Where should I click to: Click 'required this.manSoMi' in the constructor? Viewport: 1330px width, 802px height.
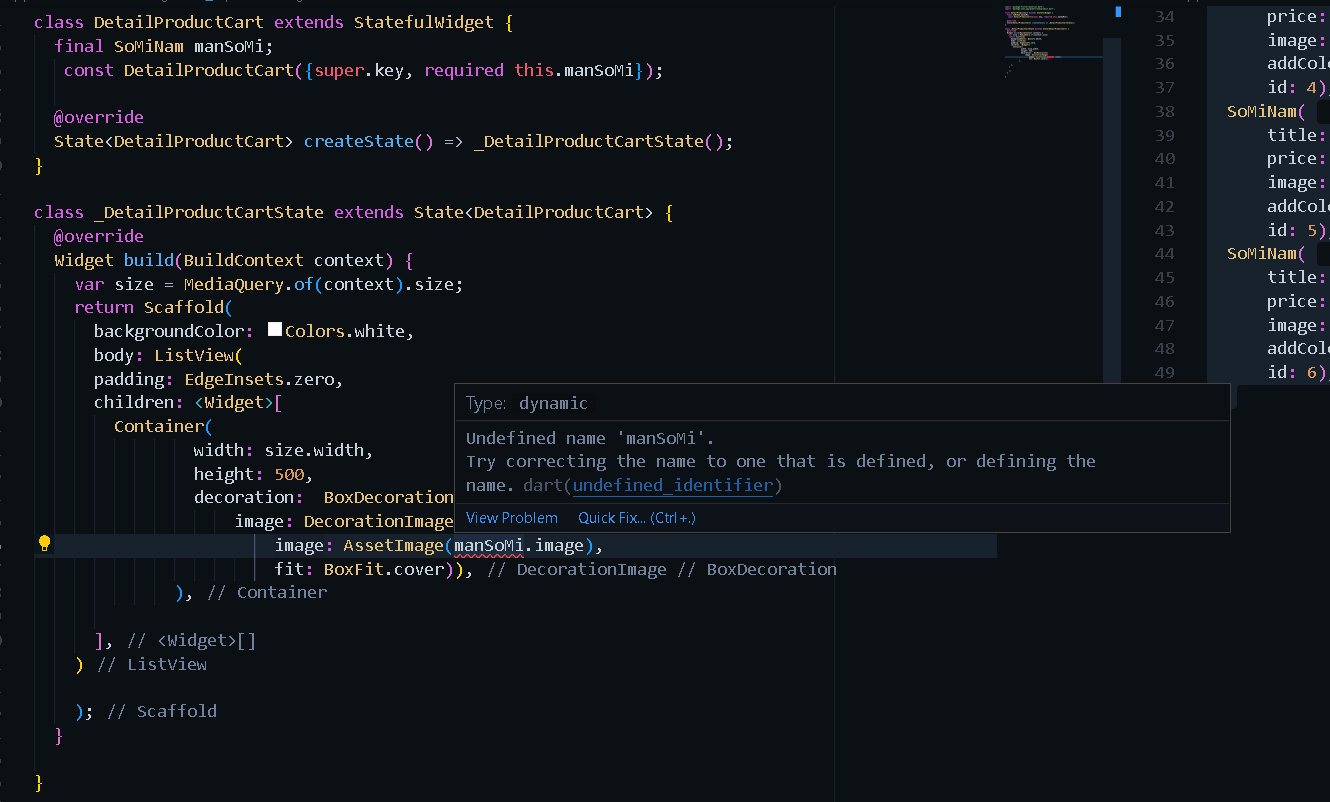(x=529, y=70)
